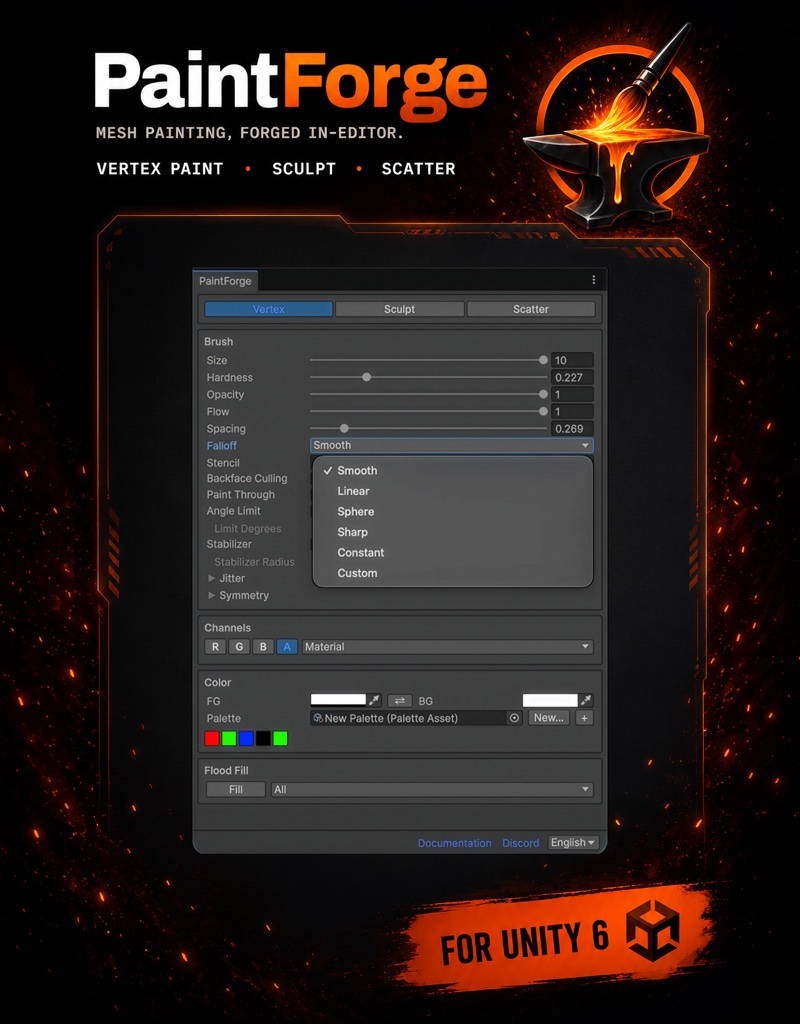Open the Material channel dropdown

[447, 647]
